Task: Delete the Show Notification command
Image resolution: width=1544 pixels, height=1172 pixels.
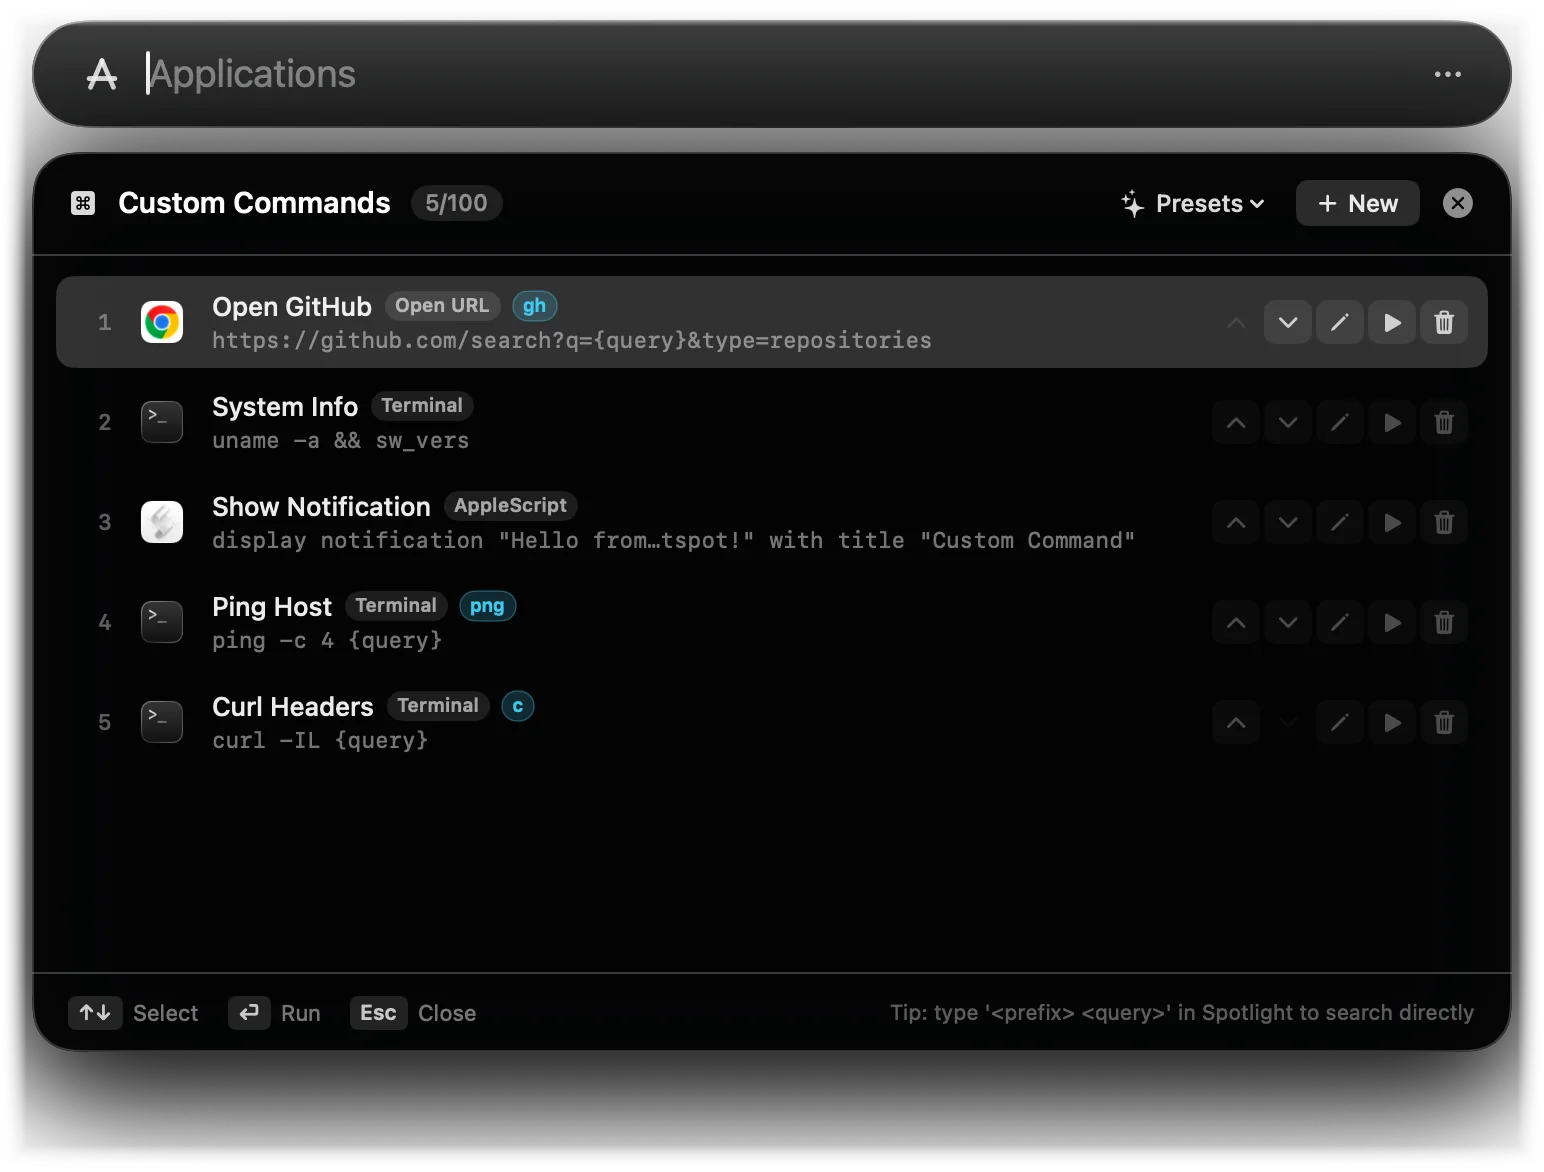Action: pos(1444,522)
